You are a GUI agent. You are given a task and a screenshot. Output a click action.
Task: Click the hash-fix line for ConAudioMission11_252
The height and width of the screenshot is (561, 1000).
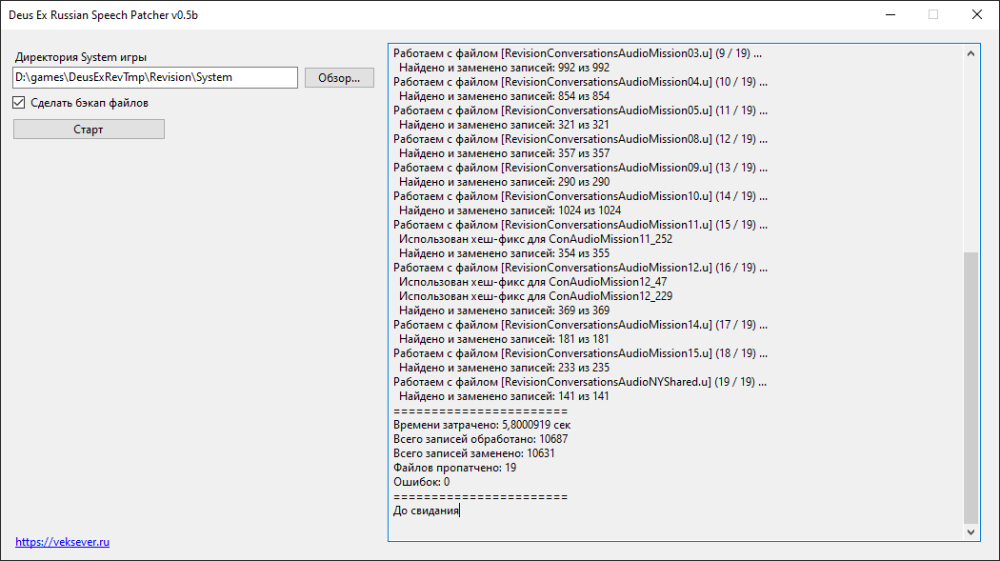[x=536, y=239]
